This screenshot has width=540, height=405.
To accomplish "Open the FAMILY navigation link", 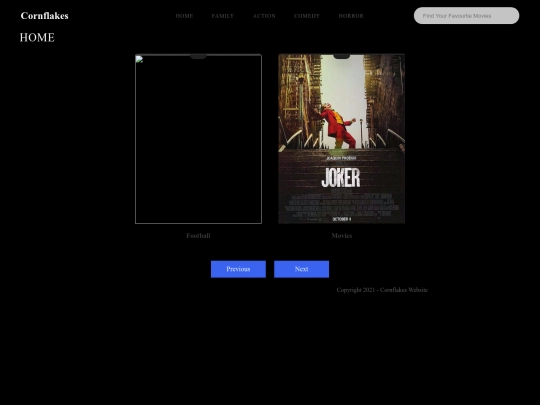I will click(x=223, y=16).
